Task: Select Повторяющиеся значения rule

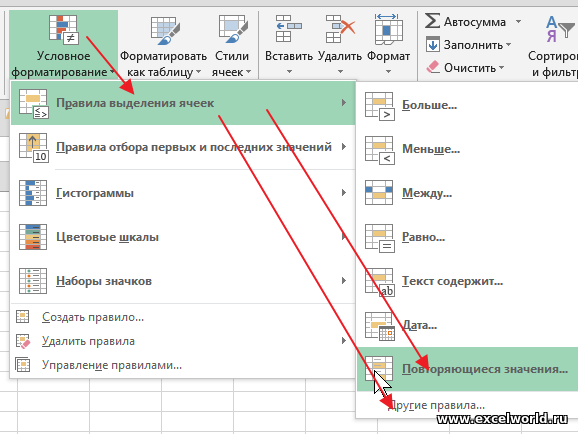Action: pyautogui.click(x=467, y=369)
